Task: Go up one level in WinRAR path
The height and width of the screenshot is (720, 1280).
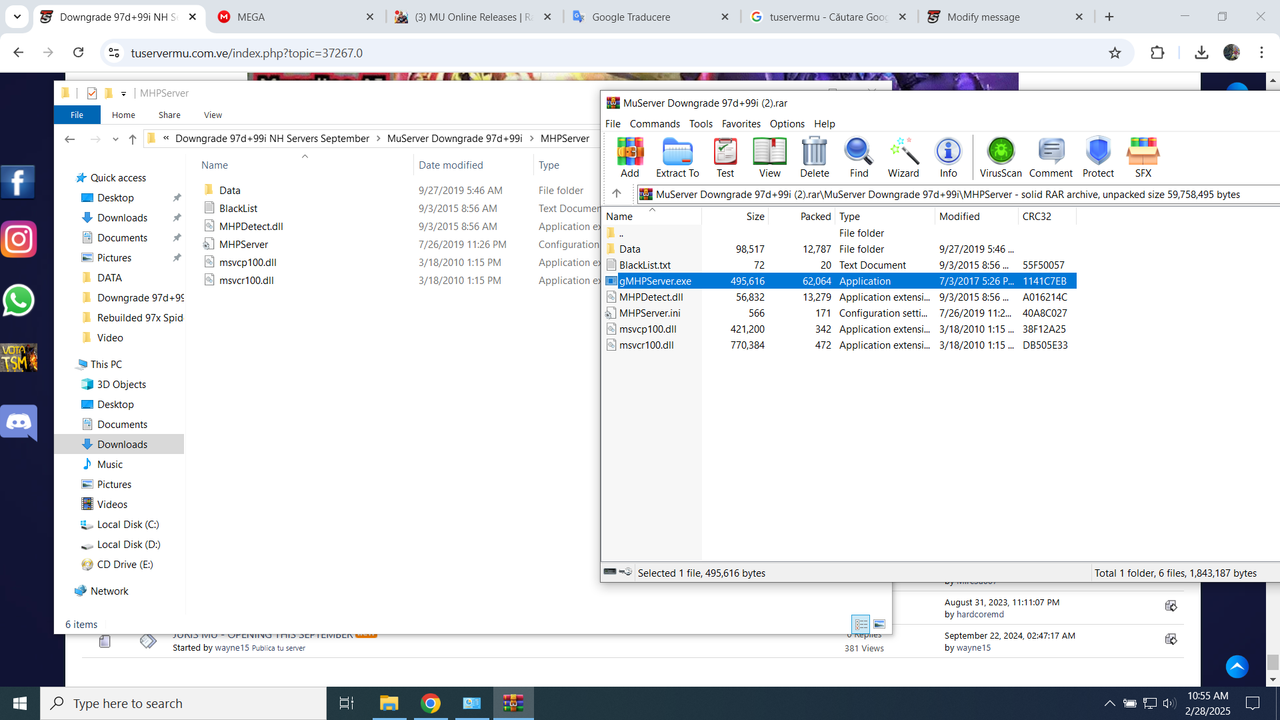Action: point(617,194)
